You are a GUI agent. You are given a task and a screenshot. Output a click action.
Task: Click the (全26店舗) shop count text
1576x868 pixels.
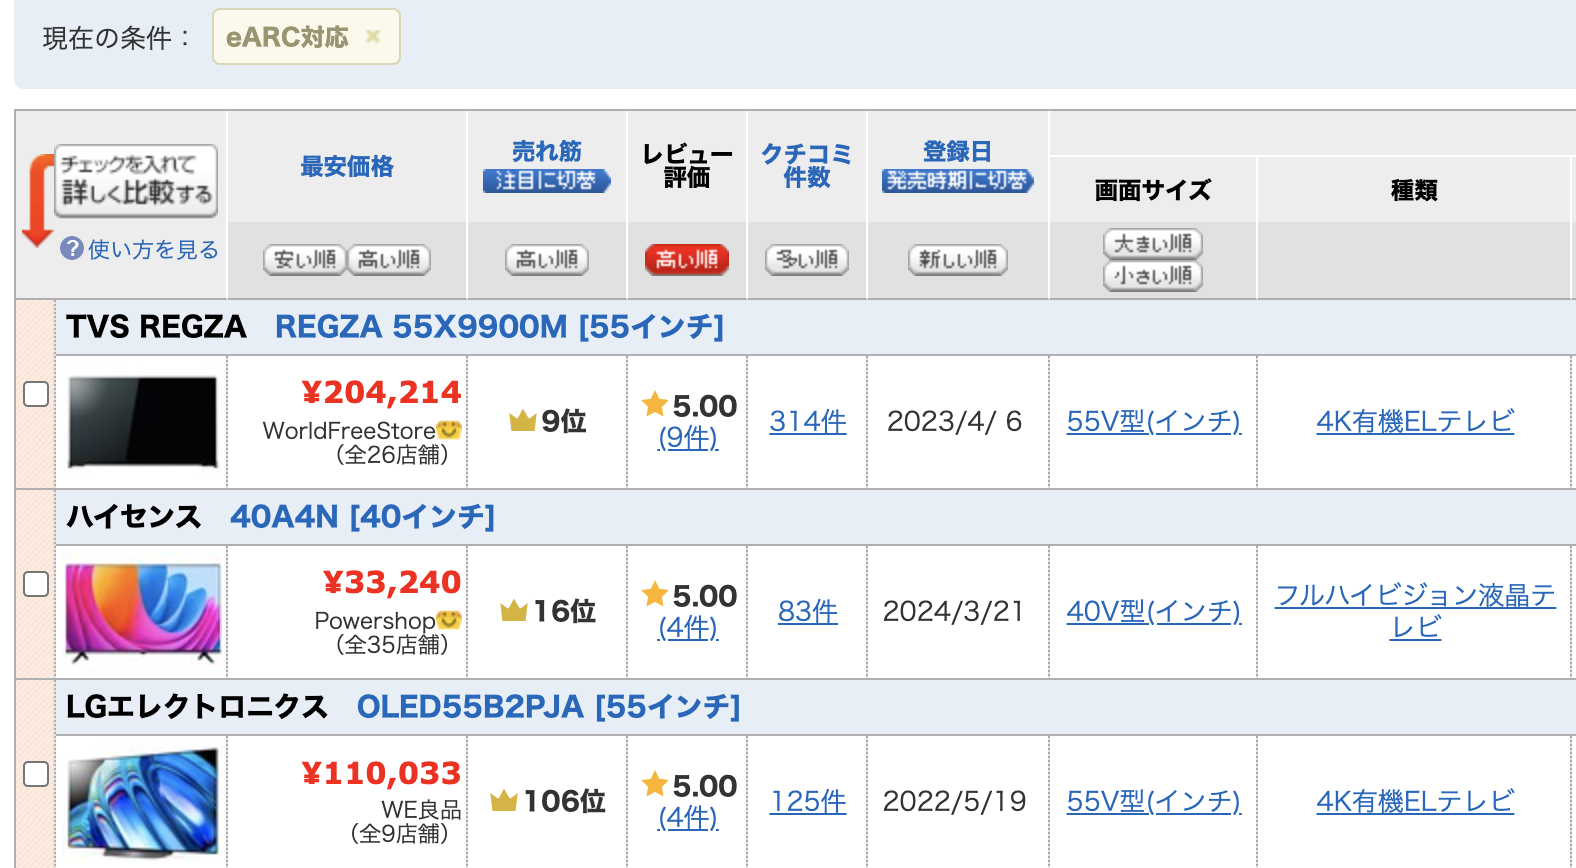tap(392, 455)
